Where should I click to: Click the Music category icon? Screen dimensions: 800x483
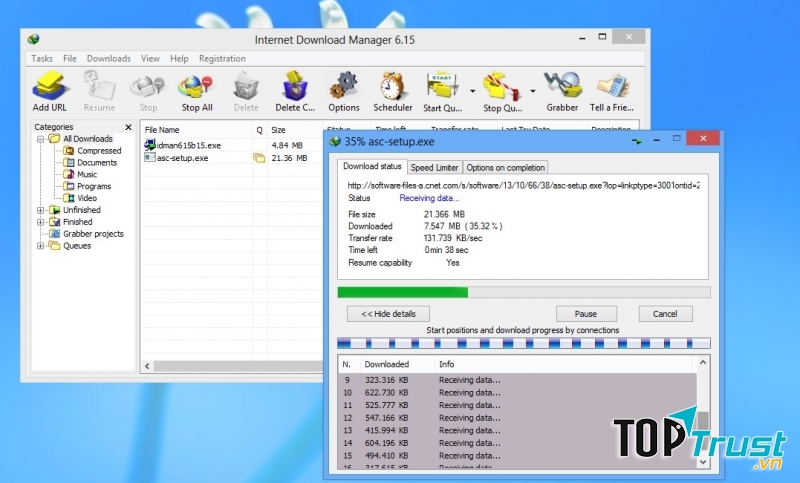point(68,174)
